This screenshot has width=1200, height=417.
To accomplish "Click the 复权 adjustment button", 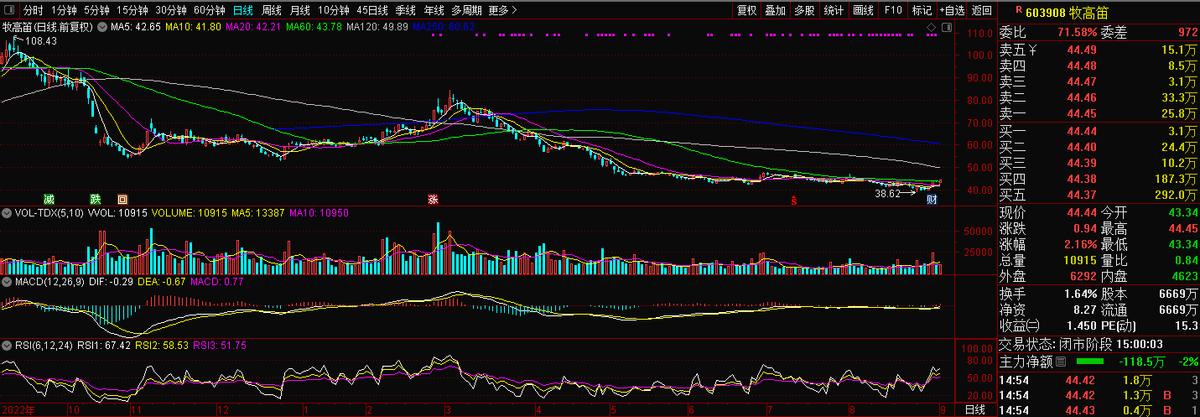I will pos(747,10).
